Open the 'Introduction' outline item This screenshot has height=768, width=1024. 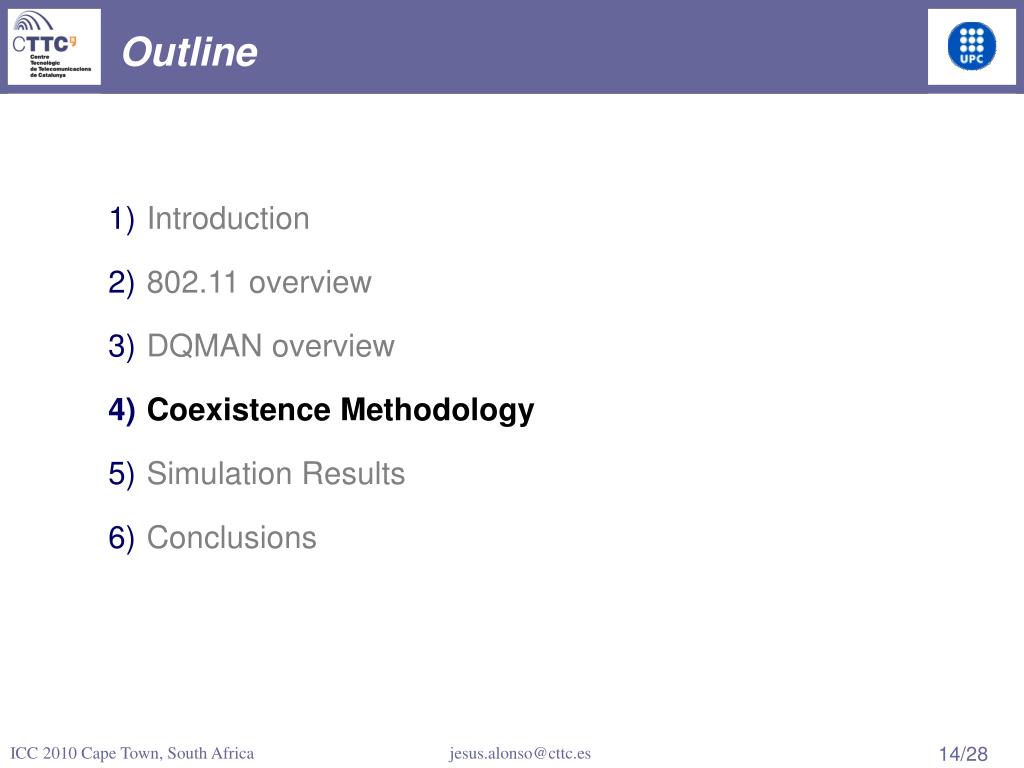coord(228,218)
